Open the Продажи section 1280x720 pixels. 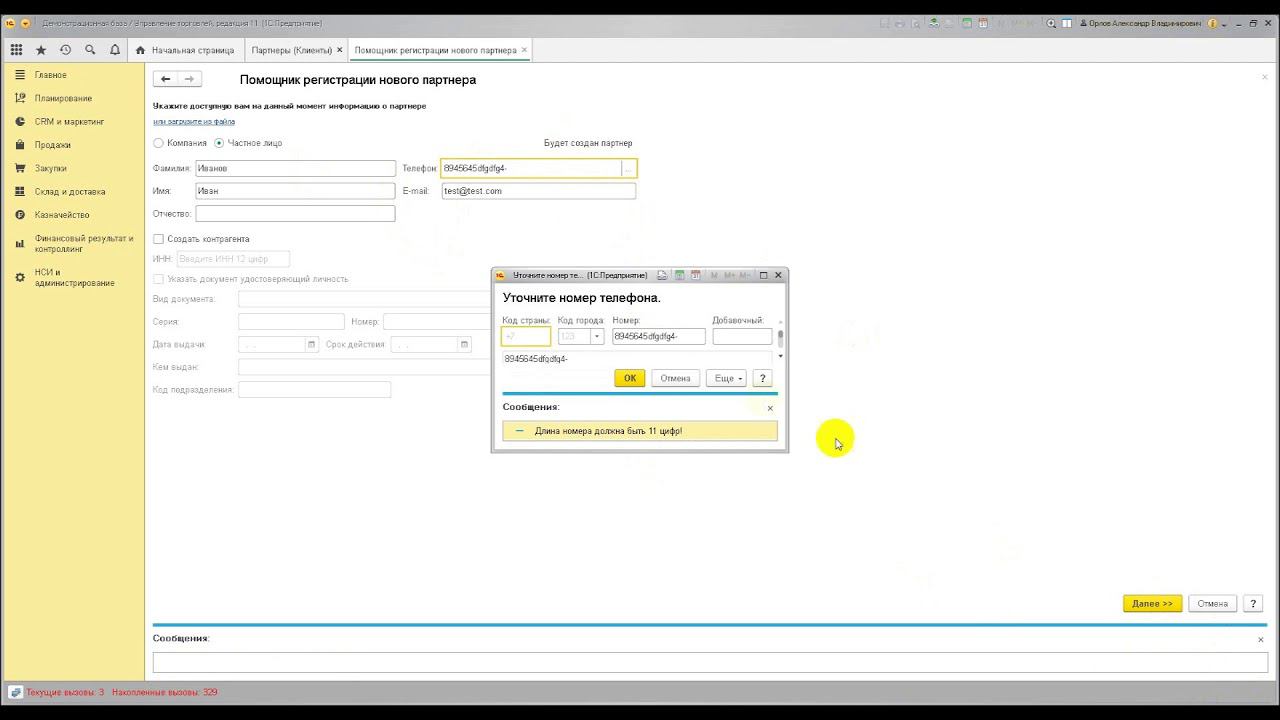click(53, 145)
